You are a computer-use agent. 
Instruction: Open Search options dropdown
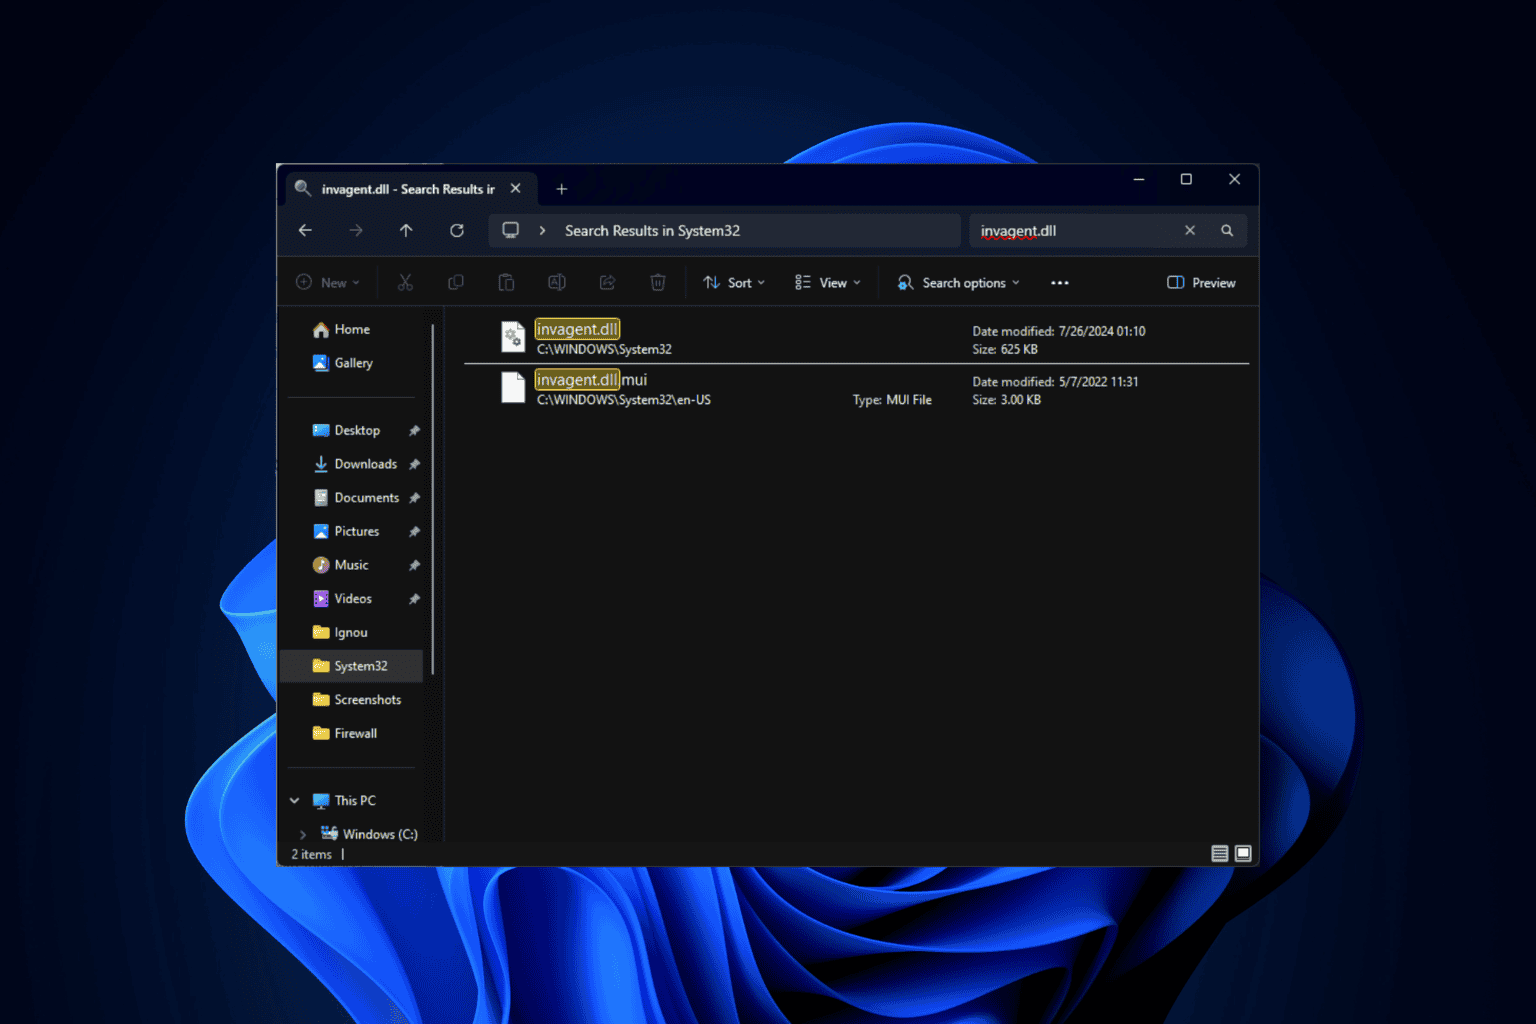[x=959, y=283]
